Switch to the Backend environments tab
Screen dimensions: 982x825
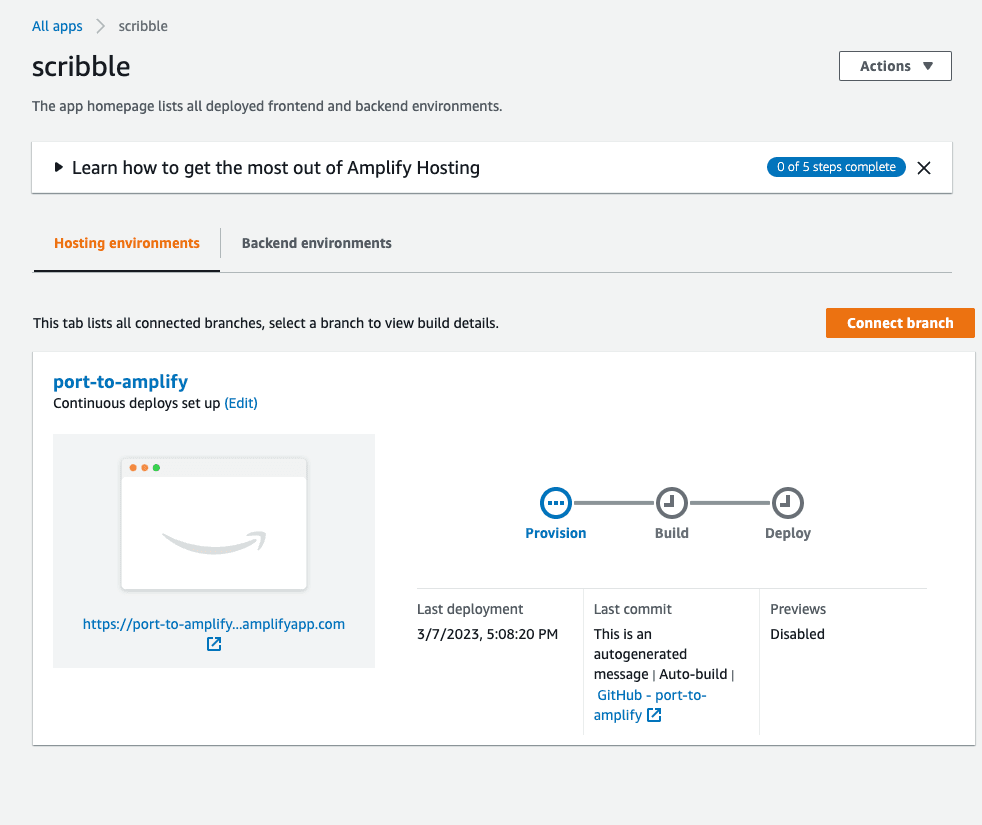coord(316,242)
